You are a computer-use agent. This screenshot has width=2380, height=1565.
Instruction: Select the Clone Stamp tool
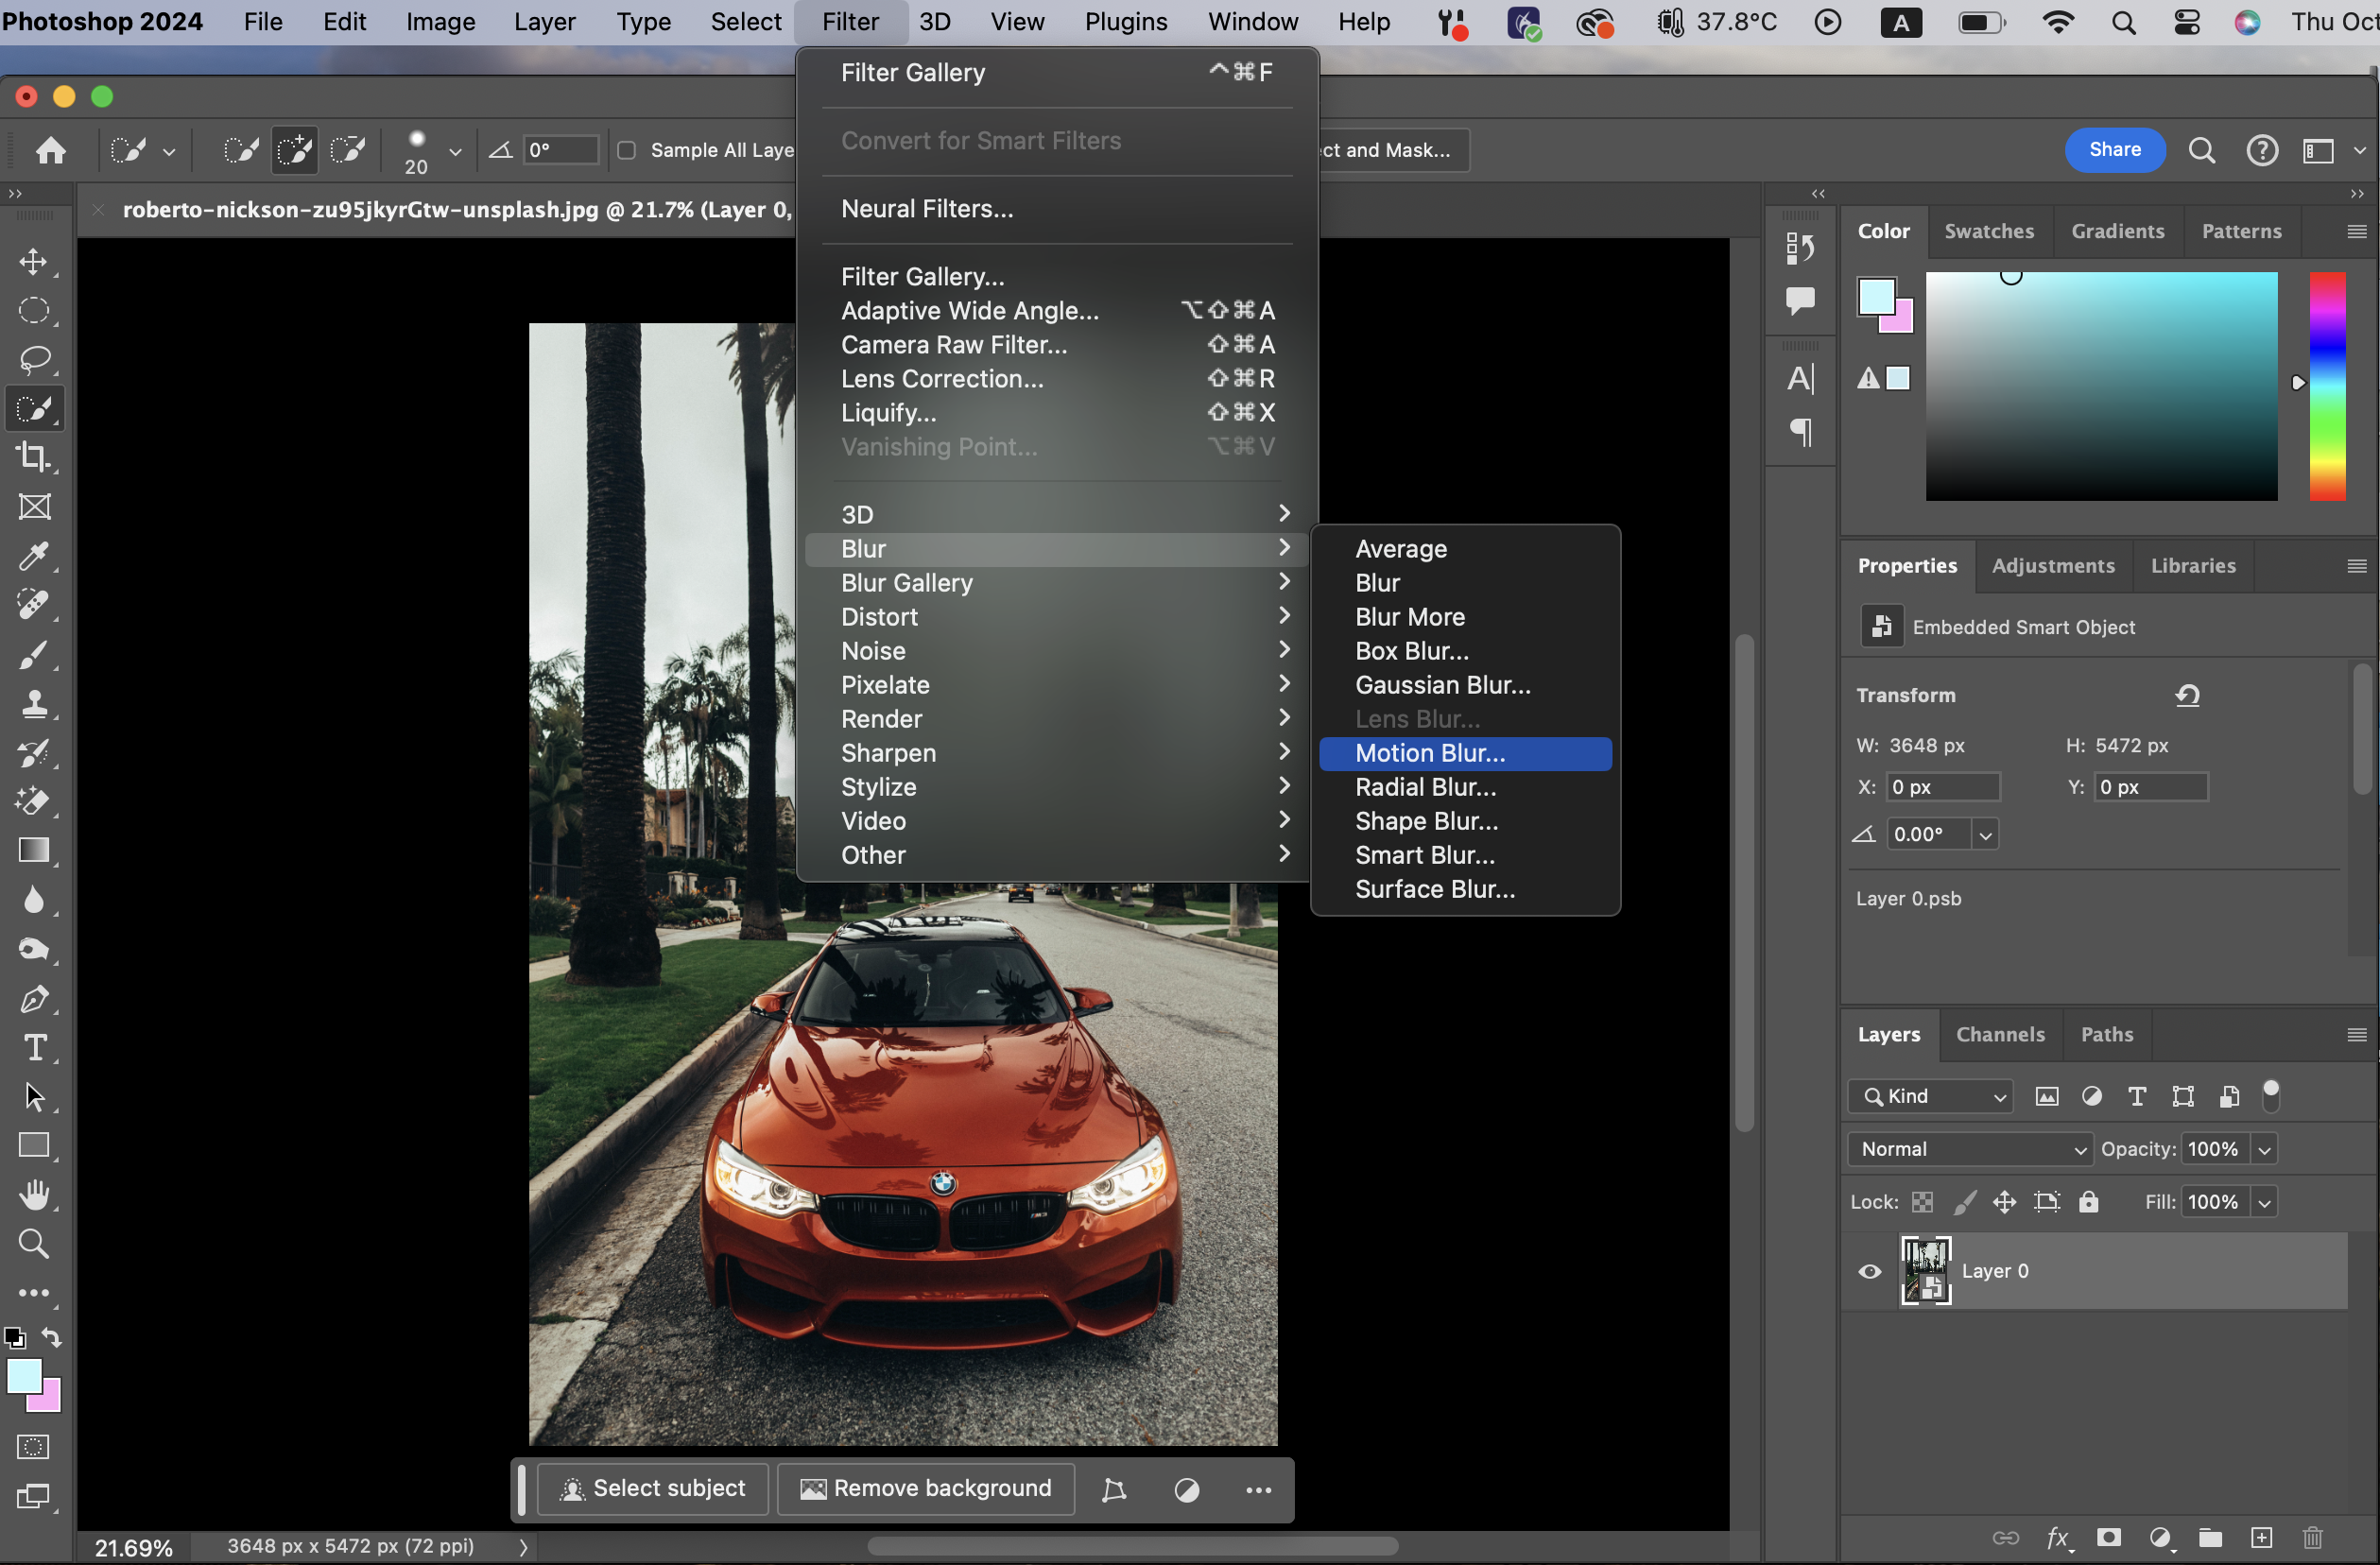pyautogui.click(x=33, y=703)
